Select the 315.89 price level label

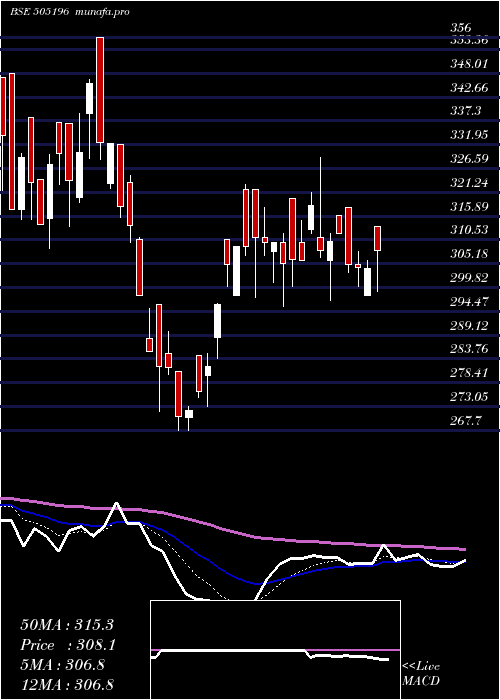(x=469, y=207)
